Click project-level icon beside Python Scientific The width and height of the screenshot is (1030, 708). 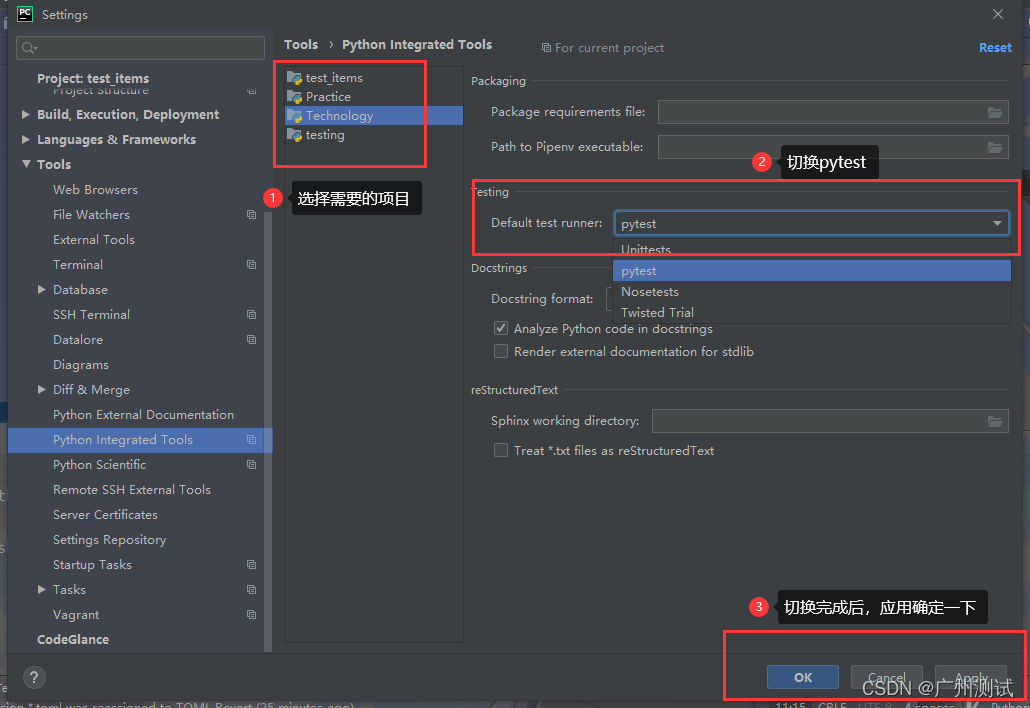(x=251, y=464)
